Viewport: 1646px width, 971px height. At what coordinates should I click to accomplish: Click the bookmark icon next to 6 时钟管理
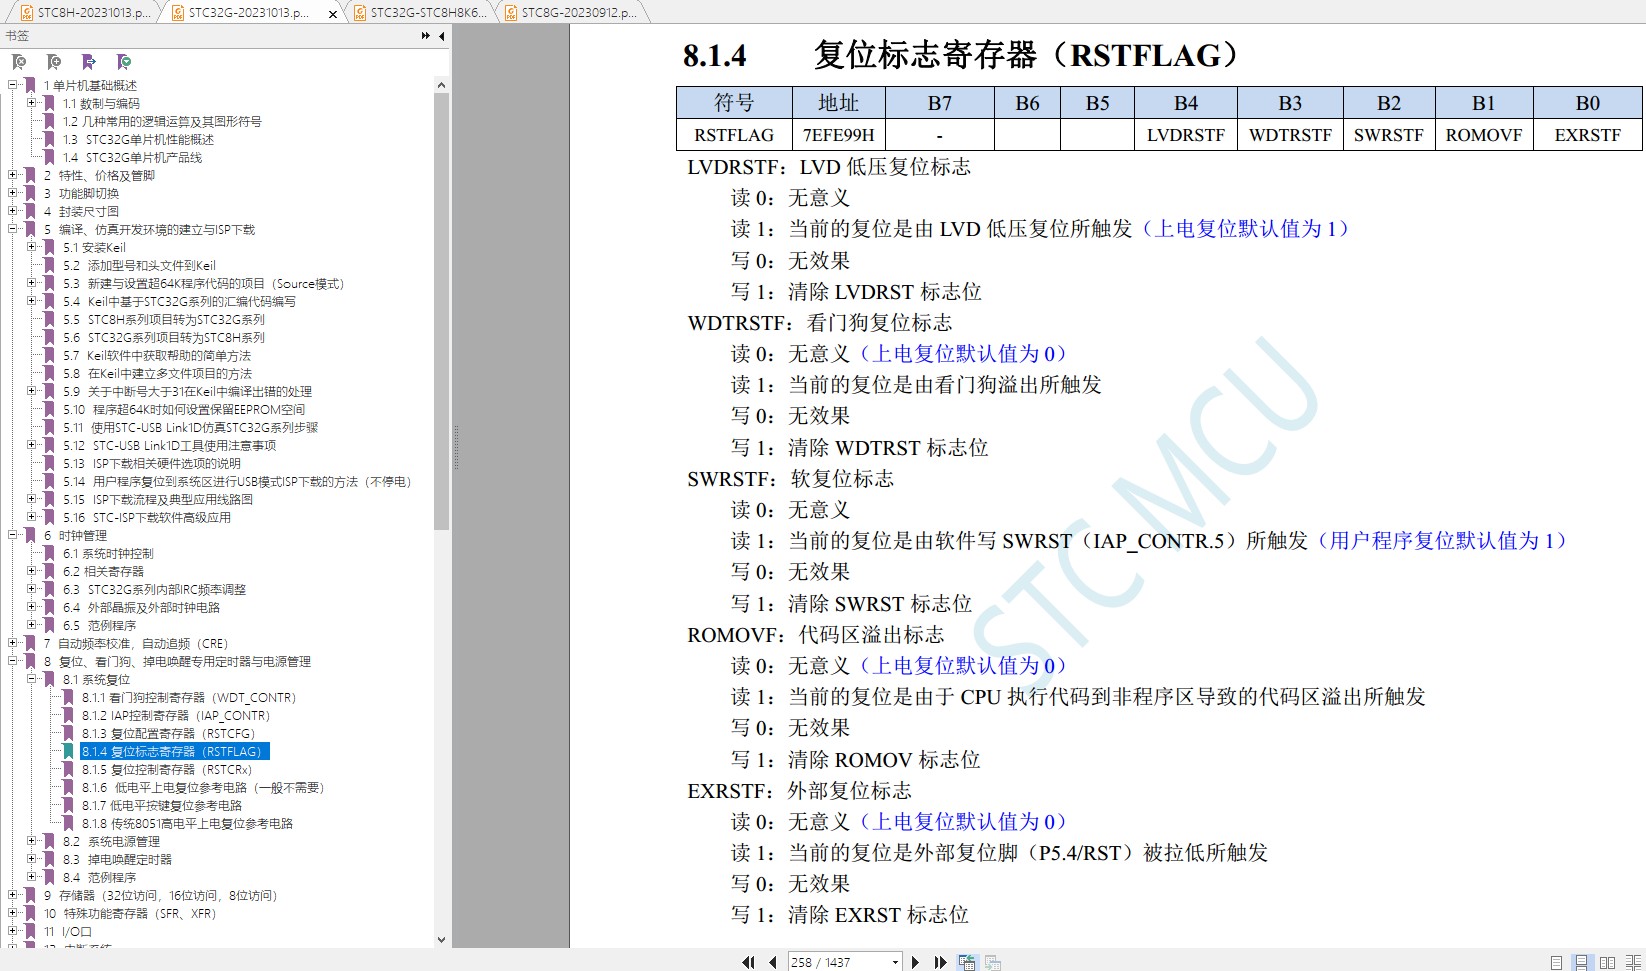[x=30, y=536]
